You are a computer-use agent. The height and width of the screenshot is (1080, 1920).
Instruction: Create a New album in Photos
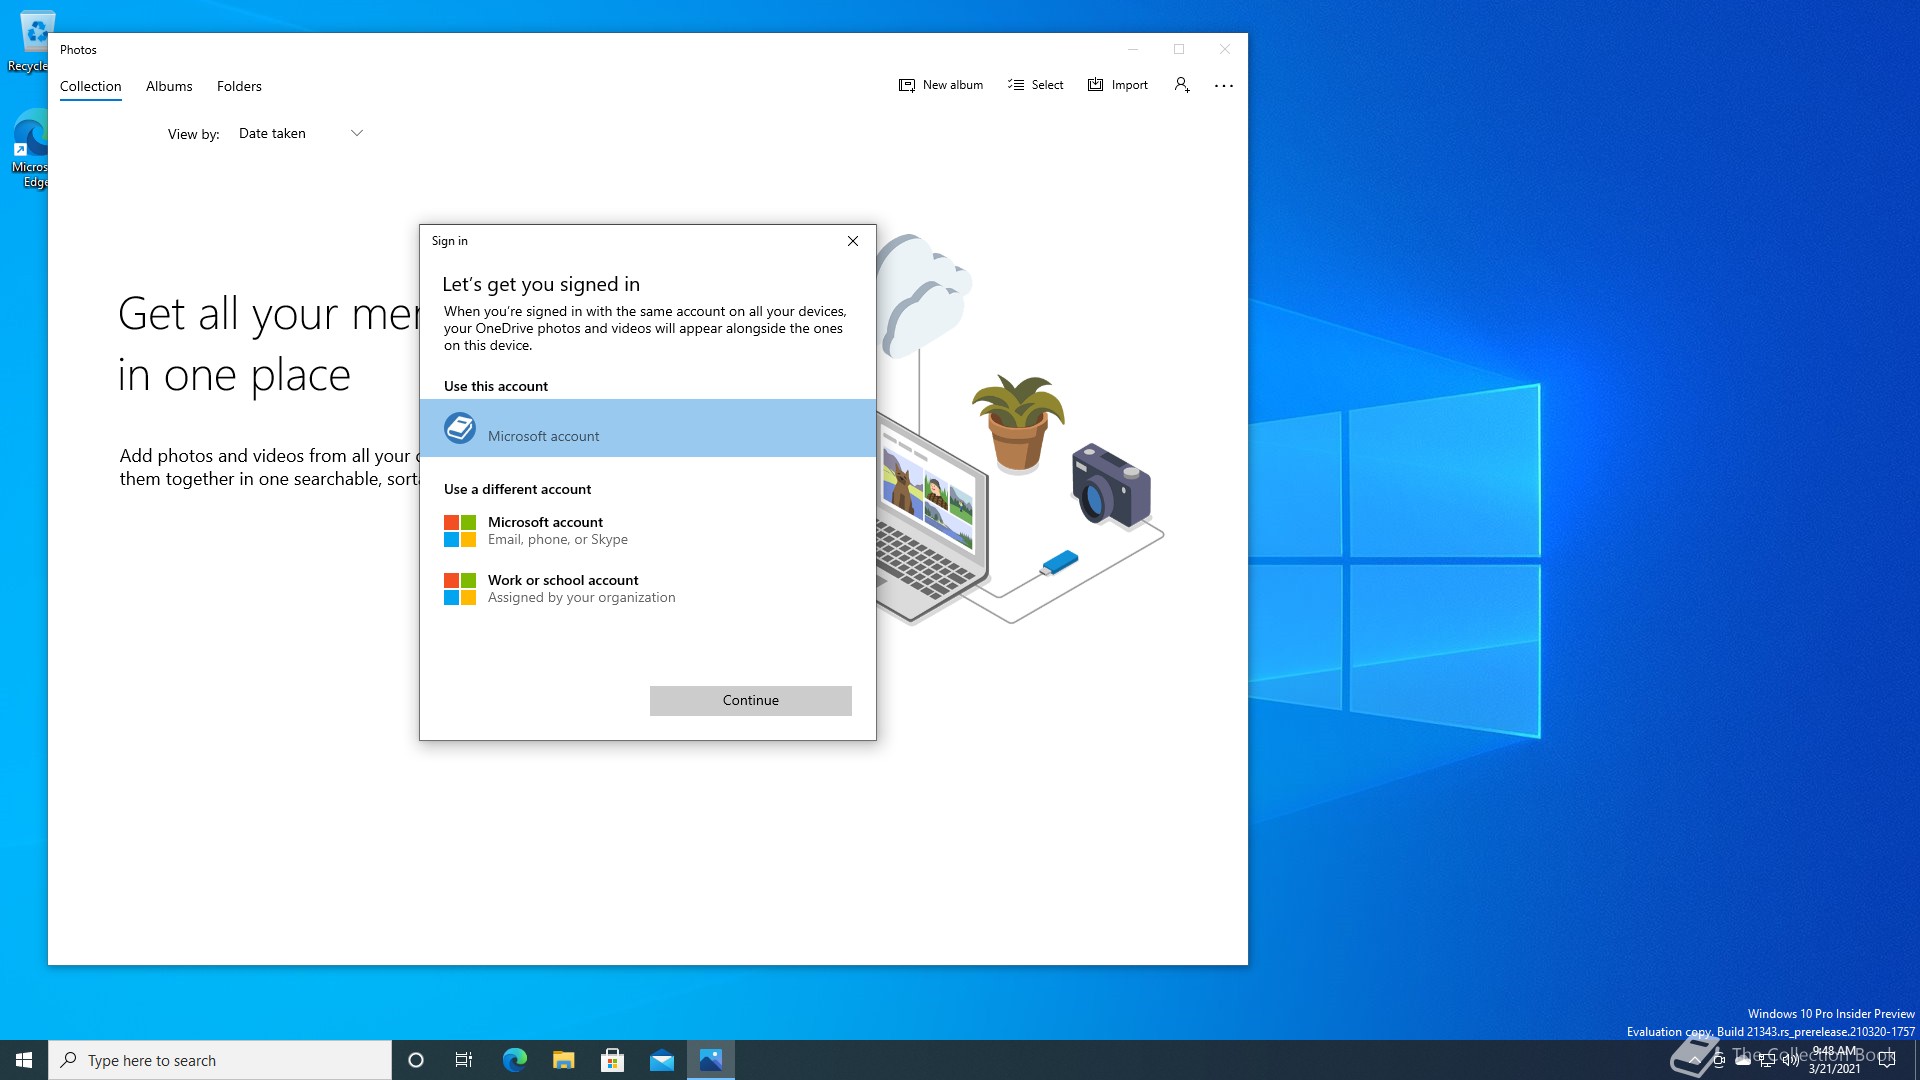point(941,85)
